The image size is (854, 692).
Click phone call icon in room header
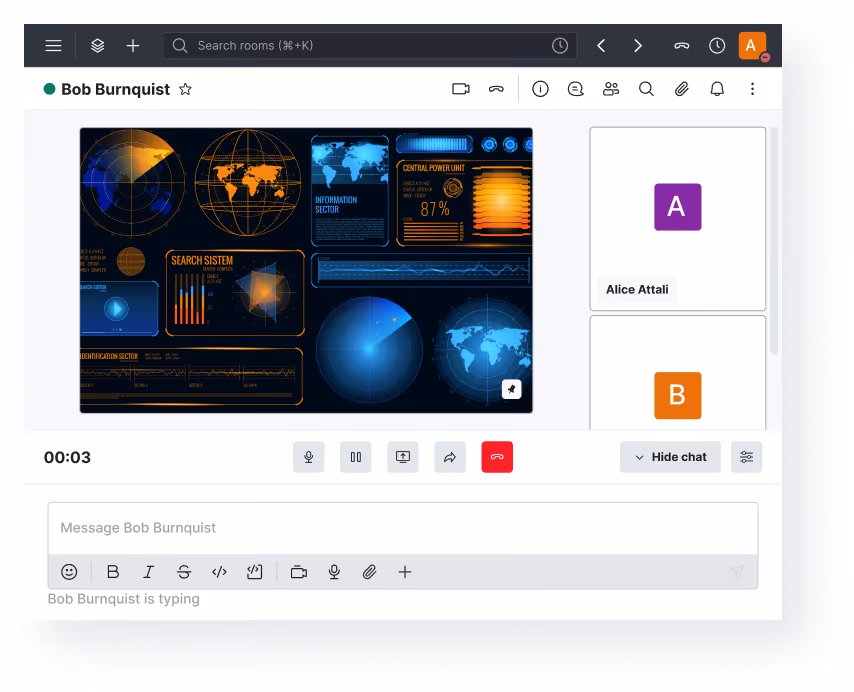[x=496, y=89]
